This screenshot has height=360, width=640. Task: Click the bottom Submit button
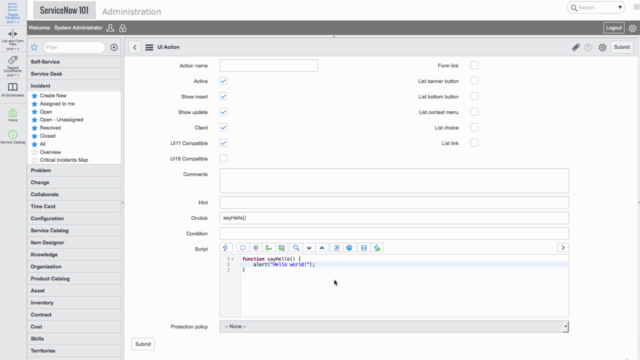click(x=143, y=344)
